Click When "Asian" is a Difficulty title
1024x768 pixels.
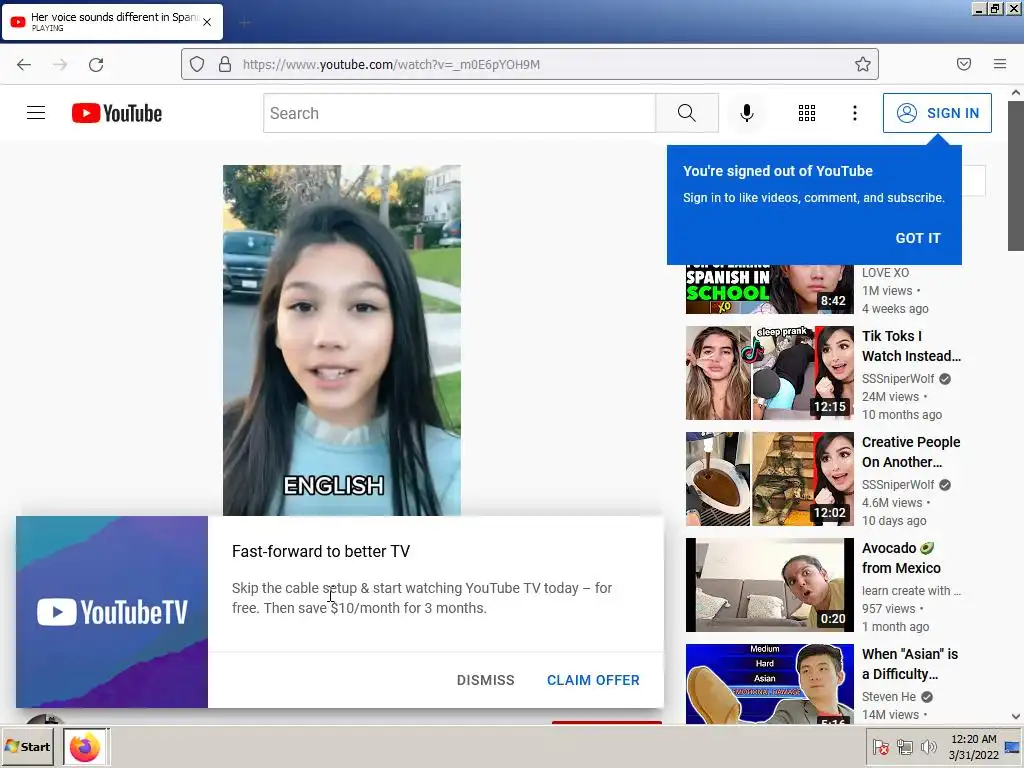tap(910, 664)
